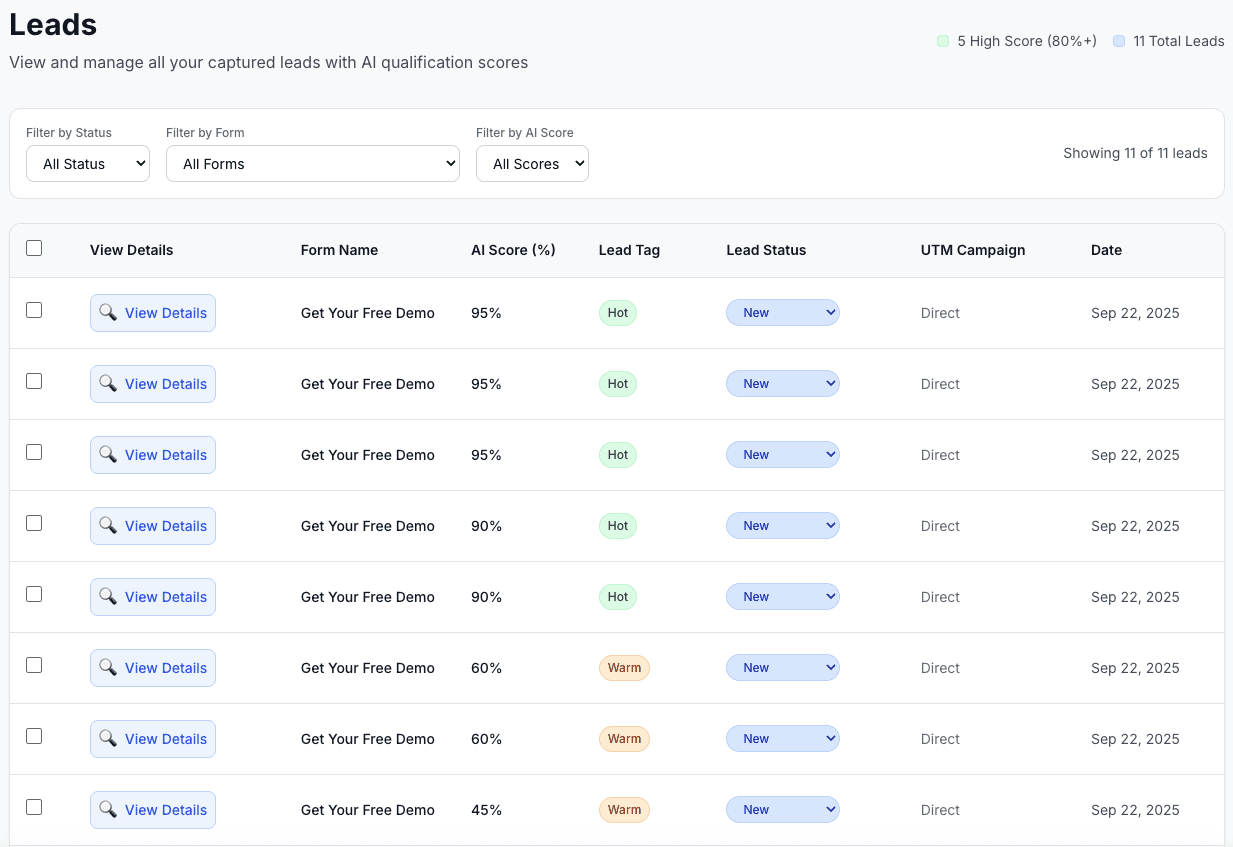Click the green High Score legend square
This screenshot has width=1233, height=847.
click(x=942, y=41)
